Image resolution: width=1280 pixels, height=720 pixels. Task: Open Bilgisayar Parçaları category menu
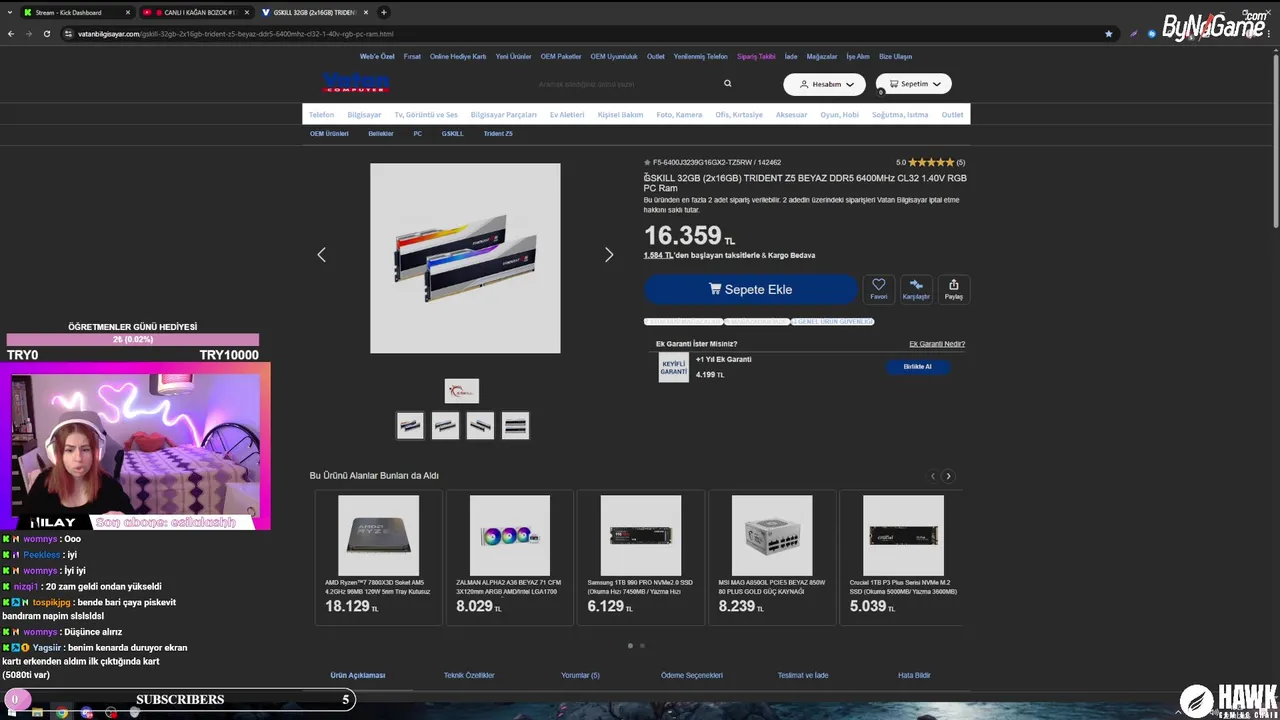[503, 115]
